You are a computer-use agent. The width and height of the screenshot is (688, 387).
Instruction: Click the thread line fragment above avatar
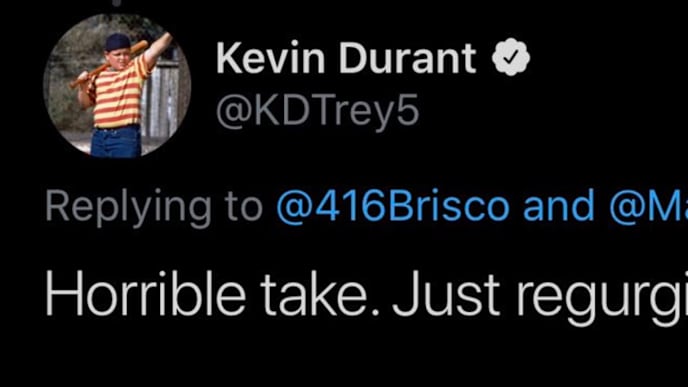(117, 3)
